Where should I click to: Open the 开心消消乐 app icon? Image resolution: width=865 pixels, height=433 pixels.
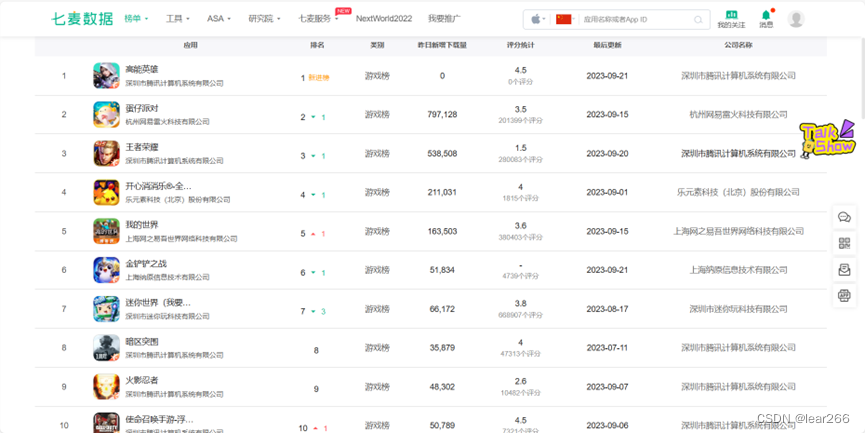106,192
